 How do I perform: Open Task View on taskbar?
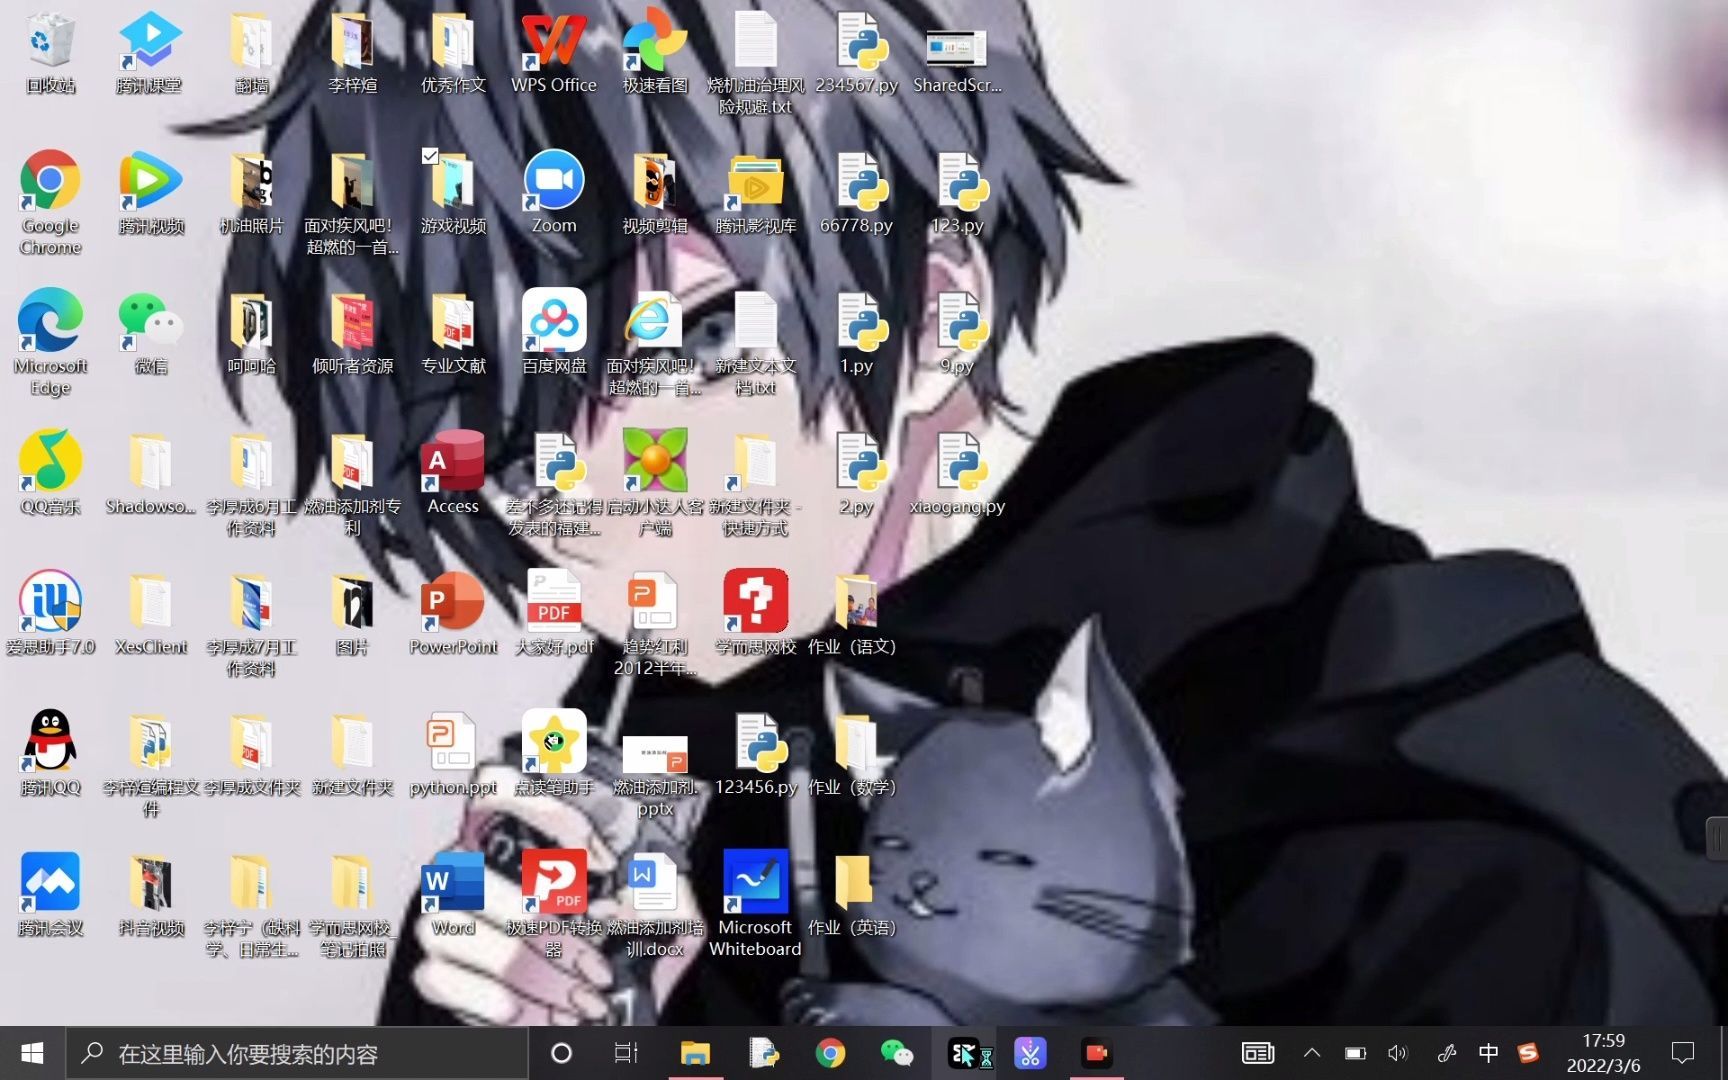click(x=626, y=1053)
